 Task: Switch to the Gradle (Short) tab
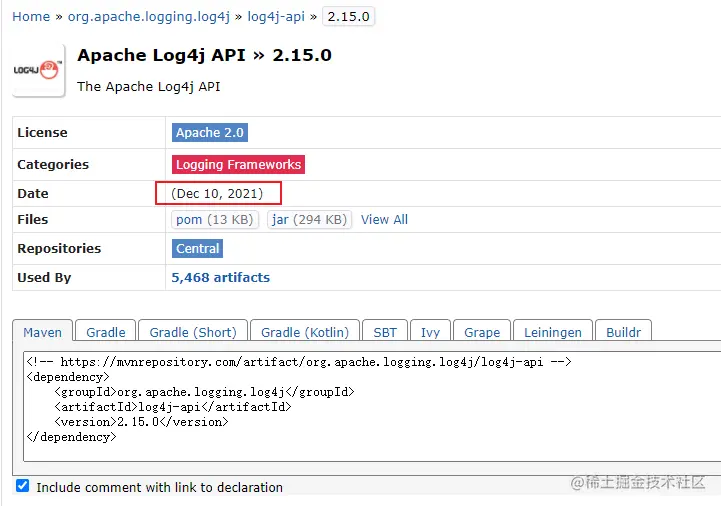tap(193, 332)
